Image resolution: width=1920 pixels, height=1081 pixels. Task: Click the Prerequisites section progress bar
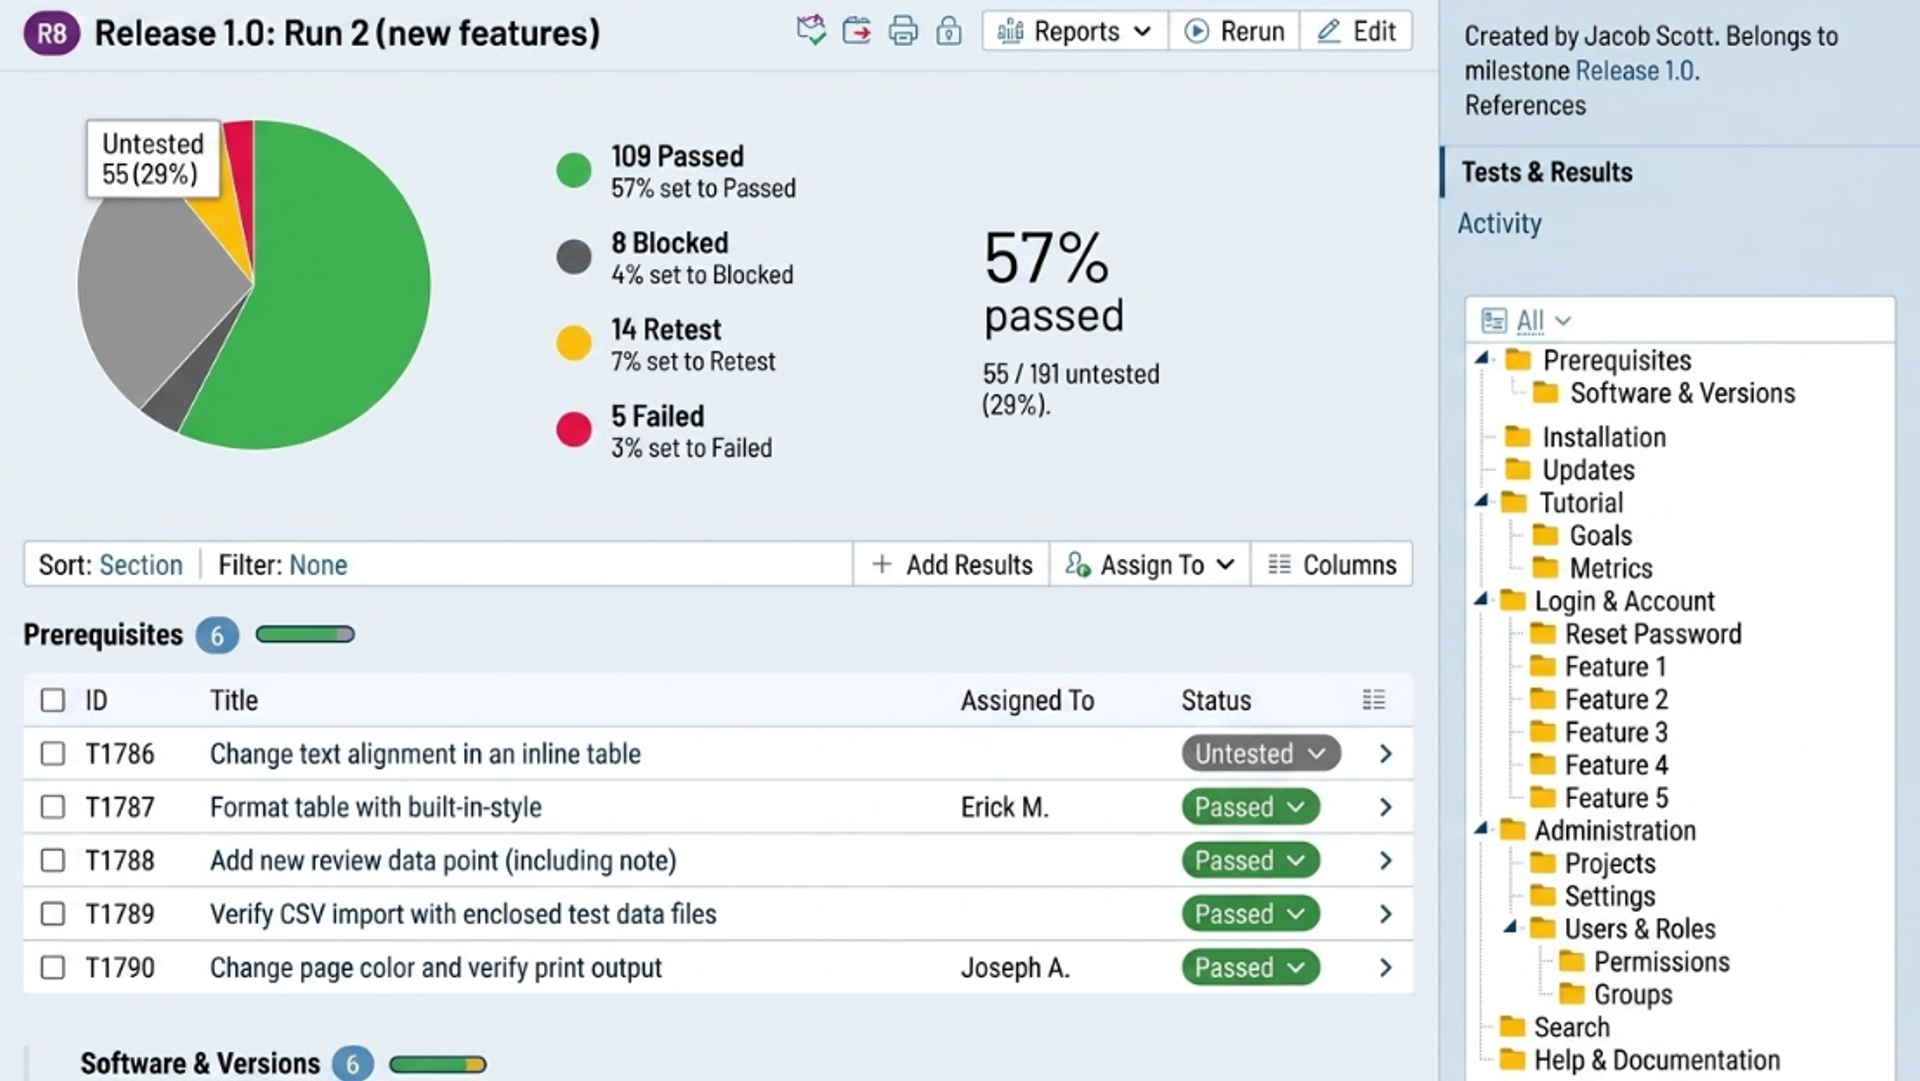tap(305, 634)
